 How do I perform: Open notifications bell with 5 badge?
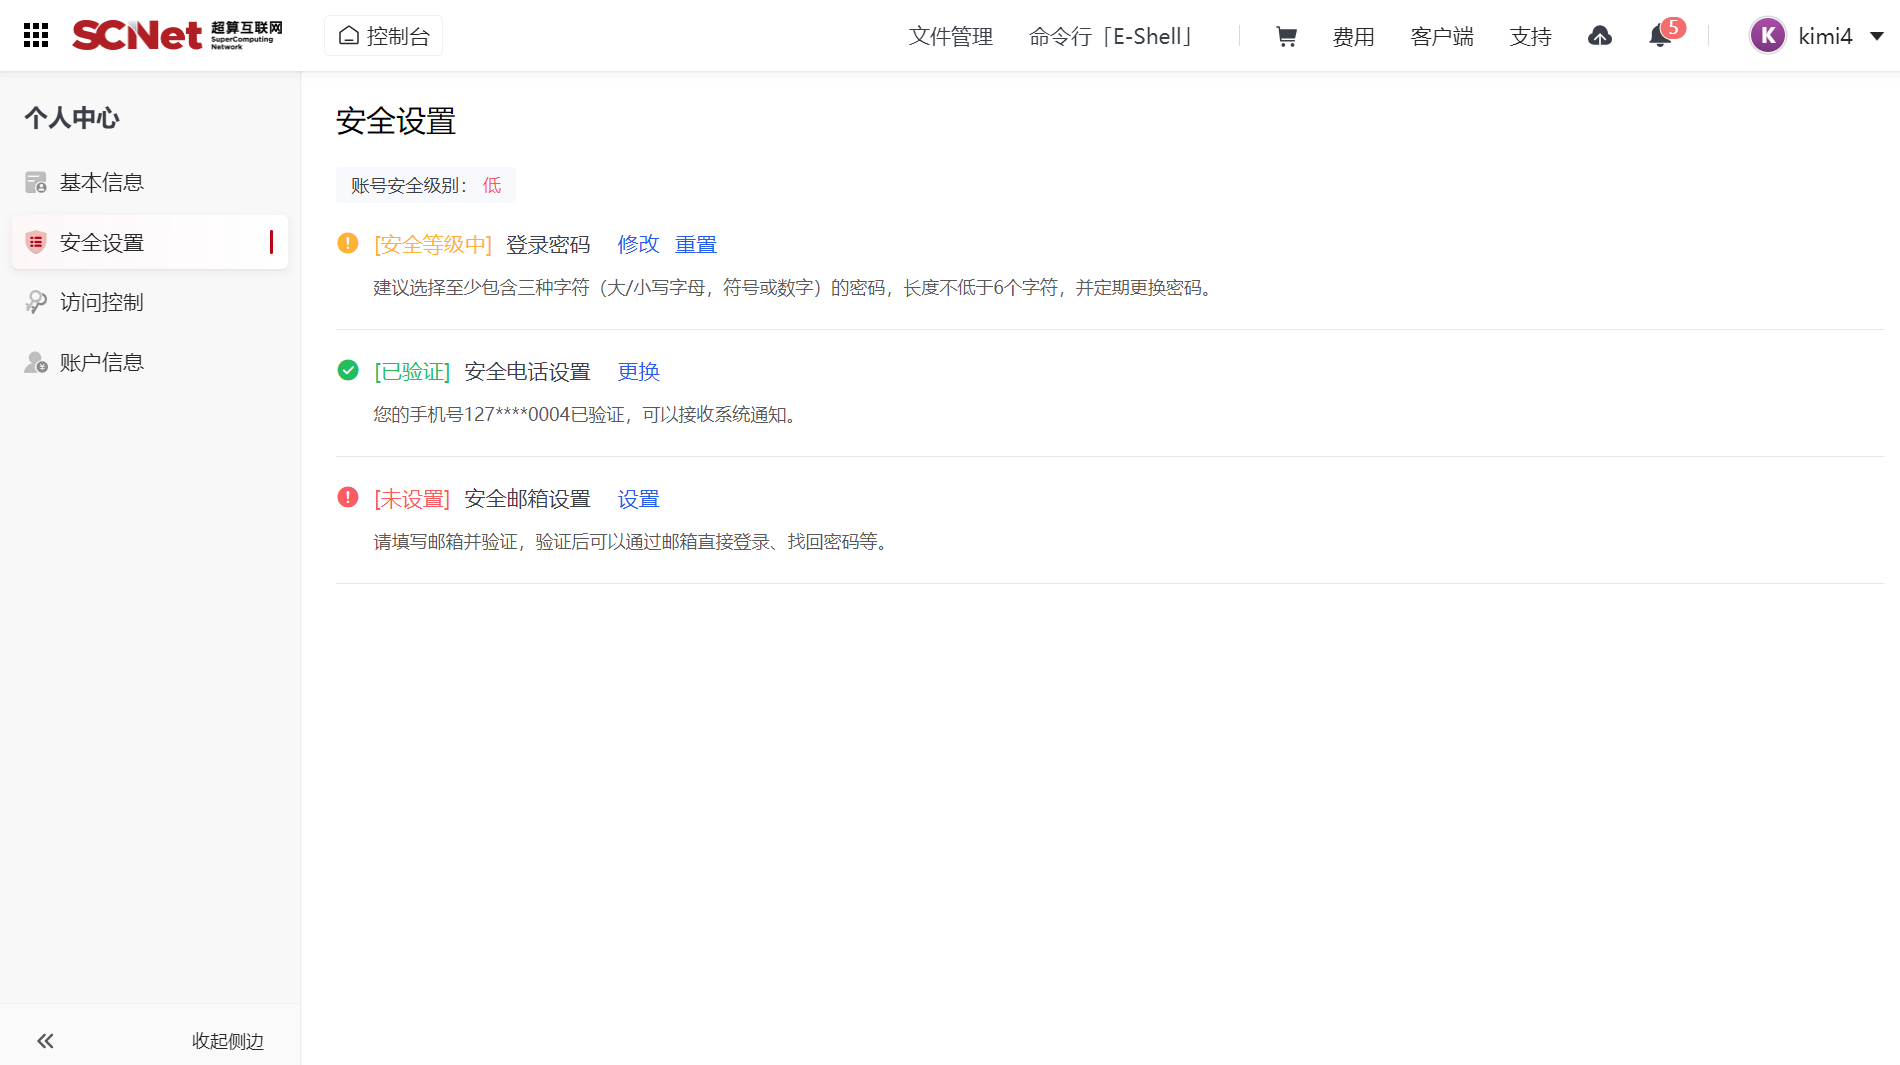[x=1660, y=37]
